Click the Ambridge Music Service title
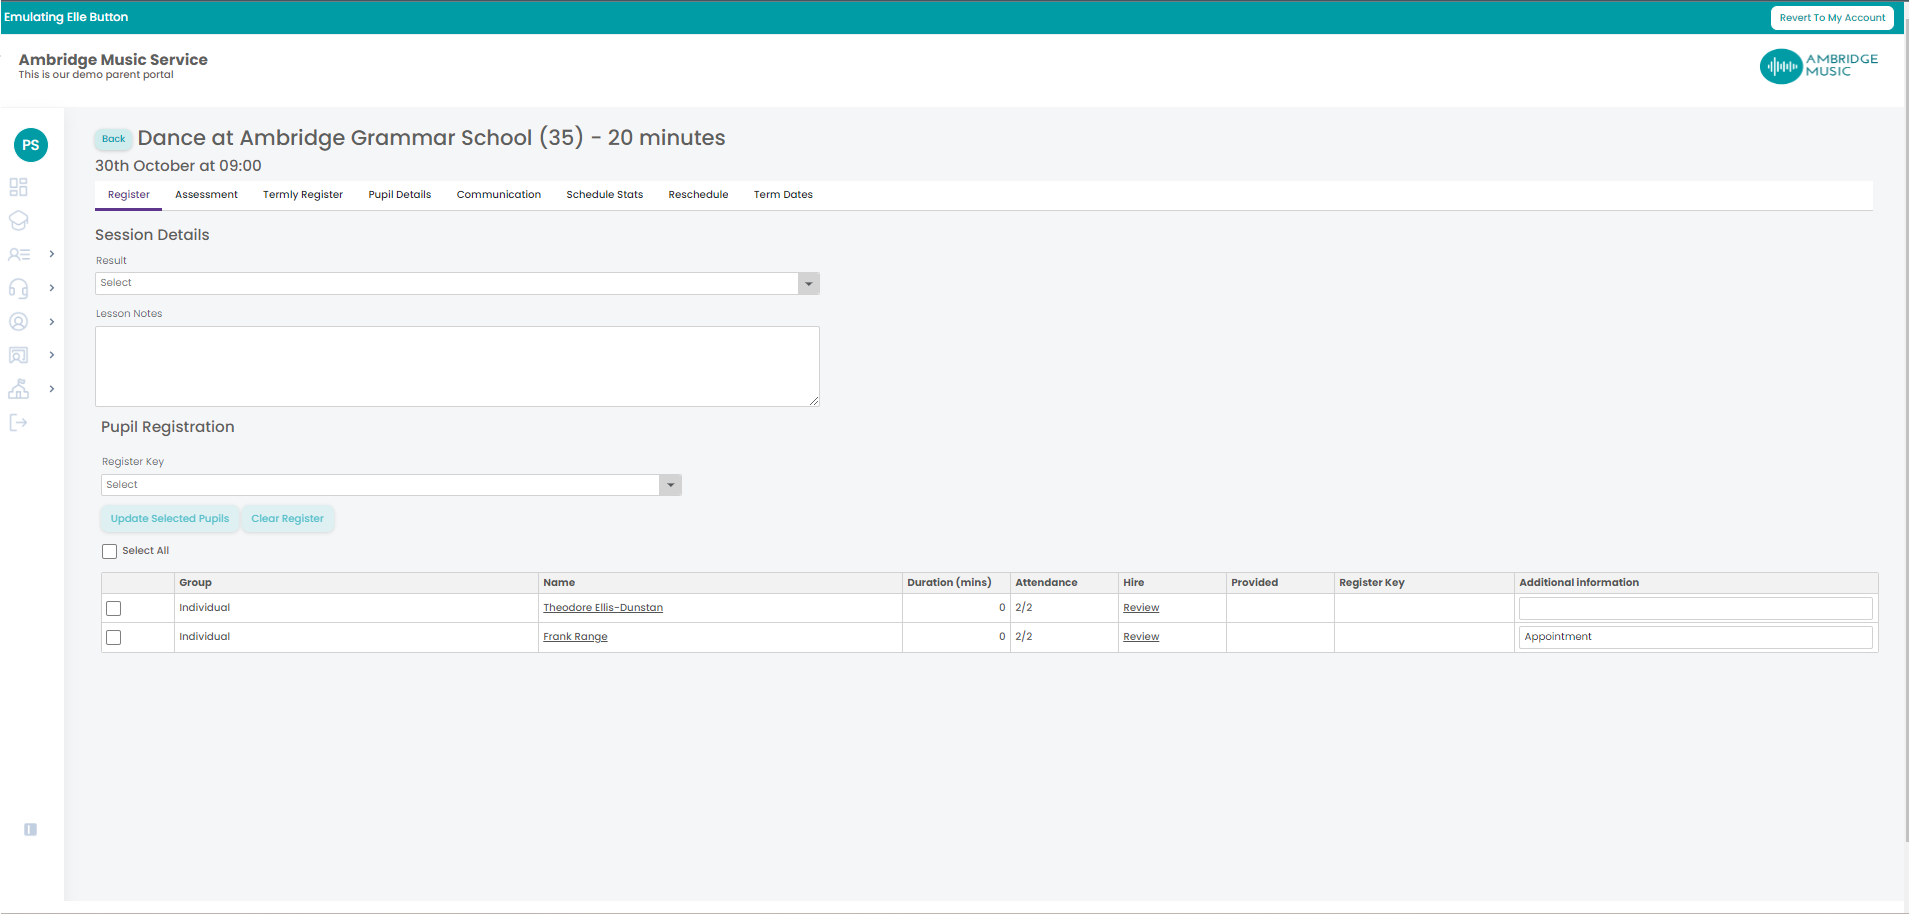The height and width of the screenshot is (914, 1909). [x=113, y=60]
